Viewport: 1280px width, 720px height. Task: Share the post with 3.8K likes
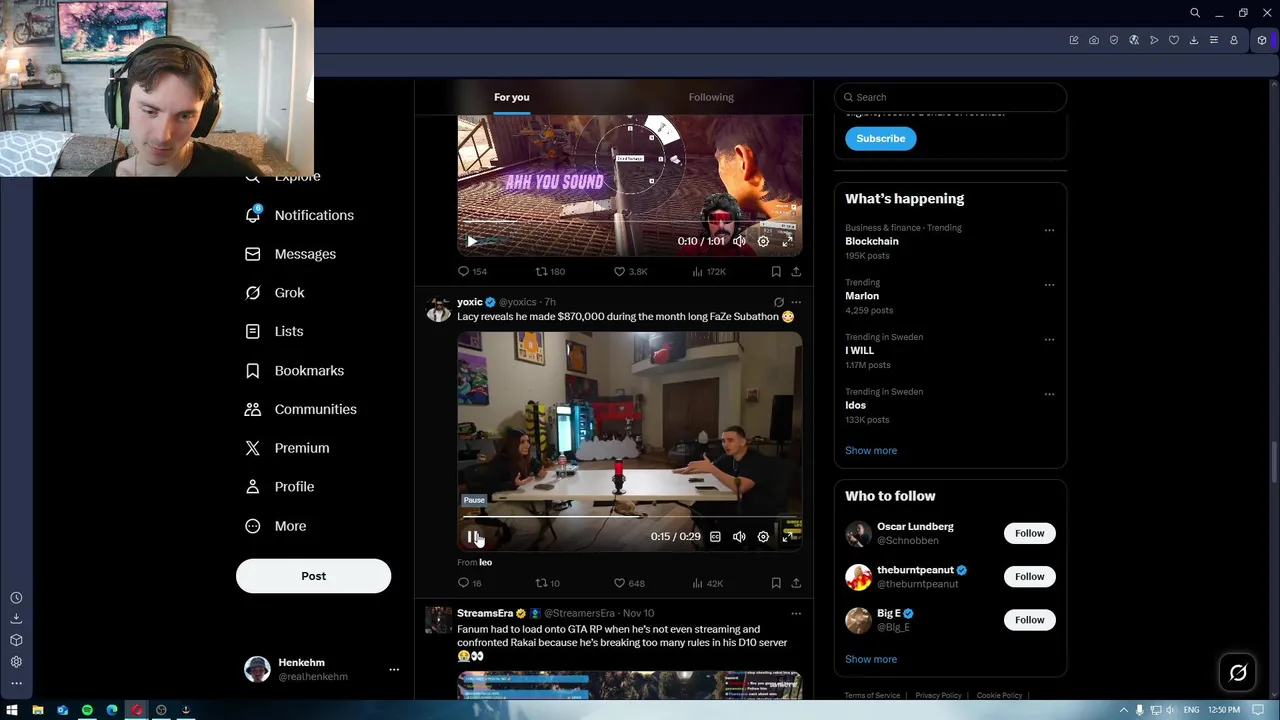click(796, 272)
